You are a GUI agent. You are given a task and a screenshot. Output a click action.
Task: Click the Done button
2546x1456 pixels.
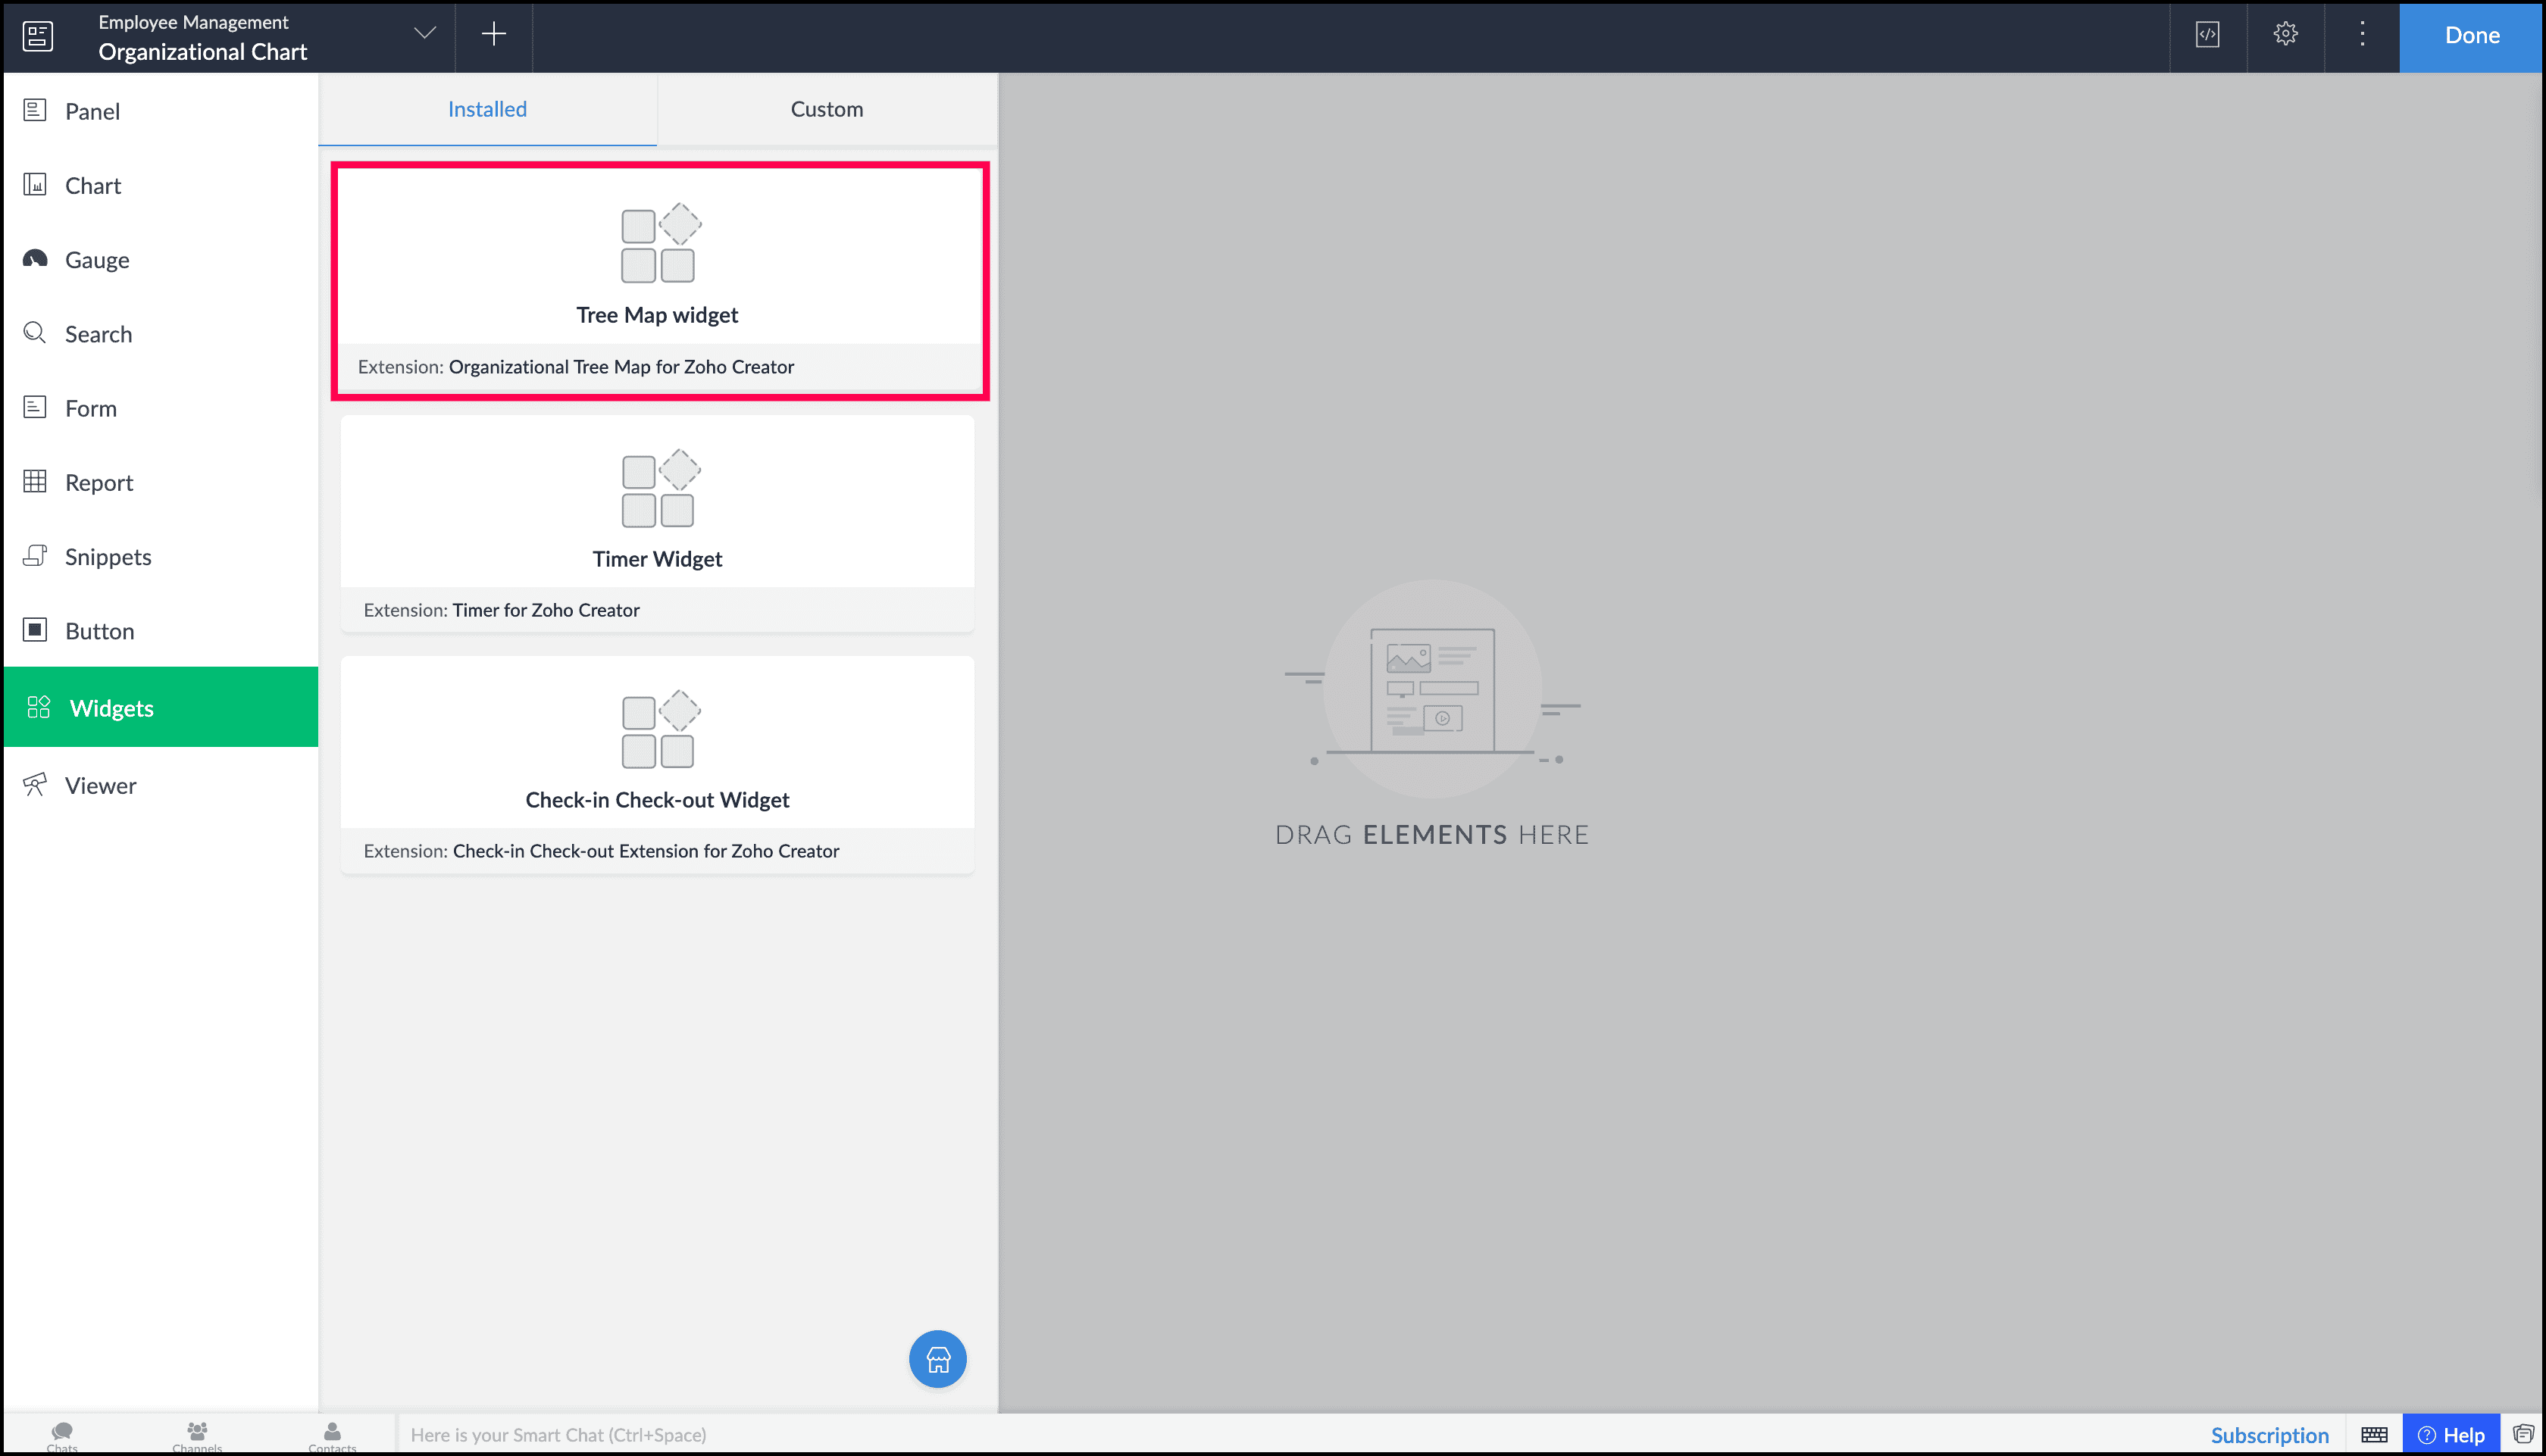pyautogui.click(x=2471, y=35)
